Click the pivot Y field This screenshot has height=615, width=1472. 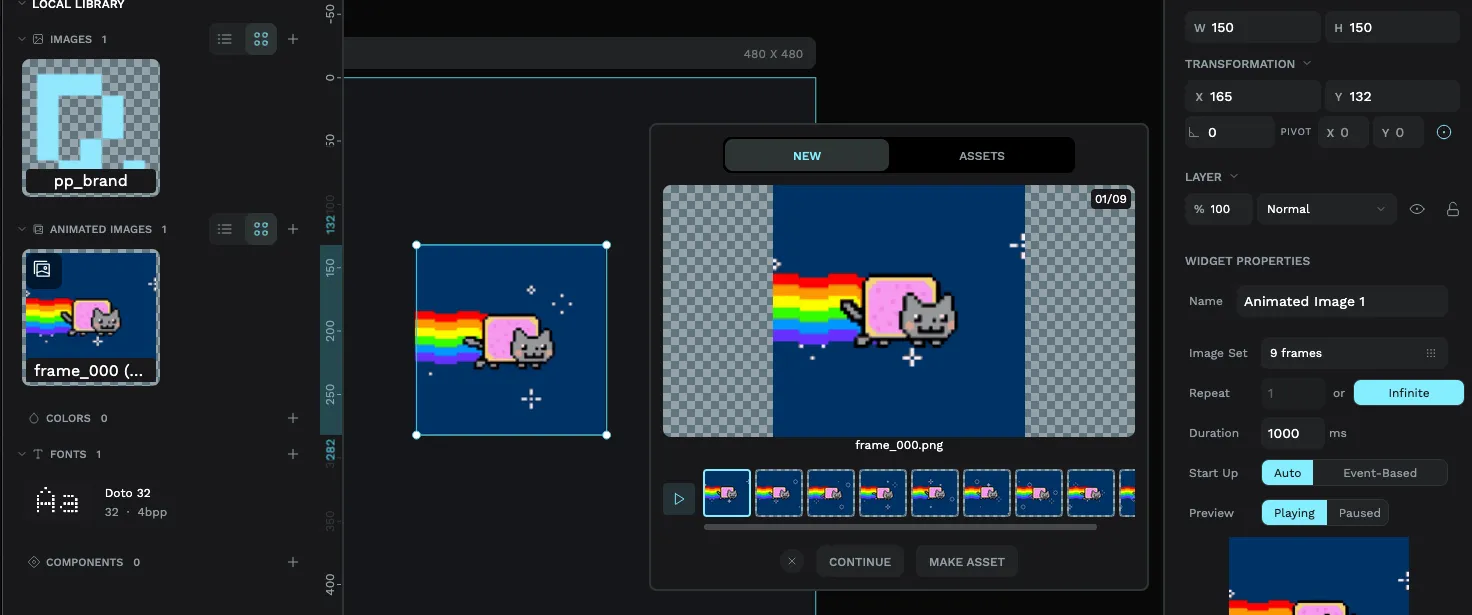point(1398,132)
